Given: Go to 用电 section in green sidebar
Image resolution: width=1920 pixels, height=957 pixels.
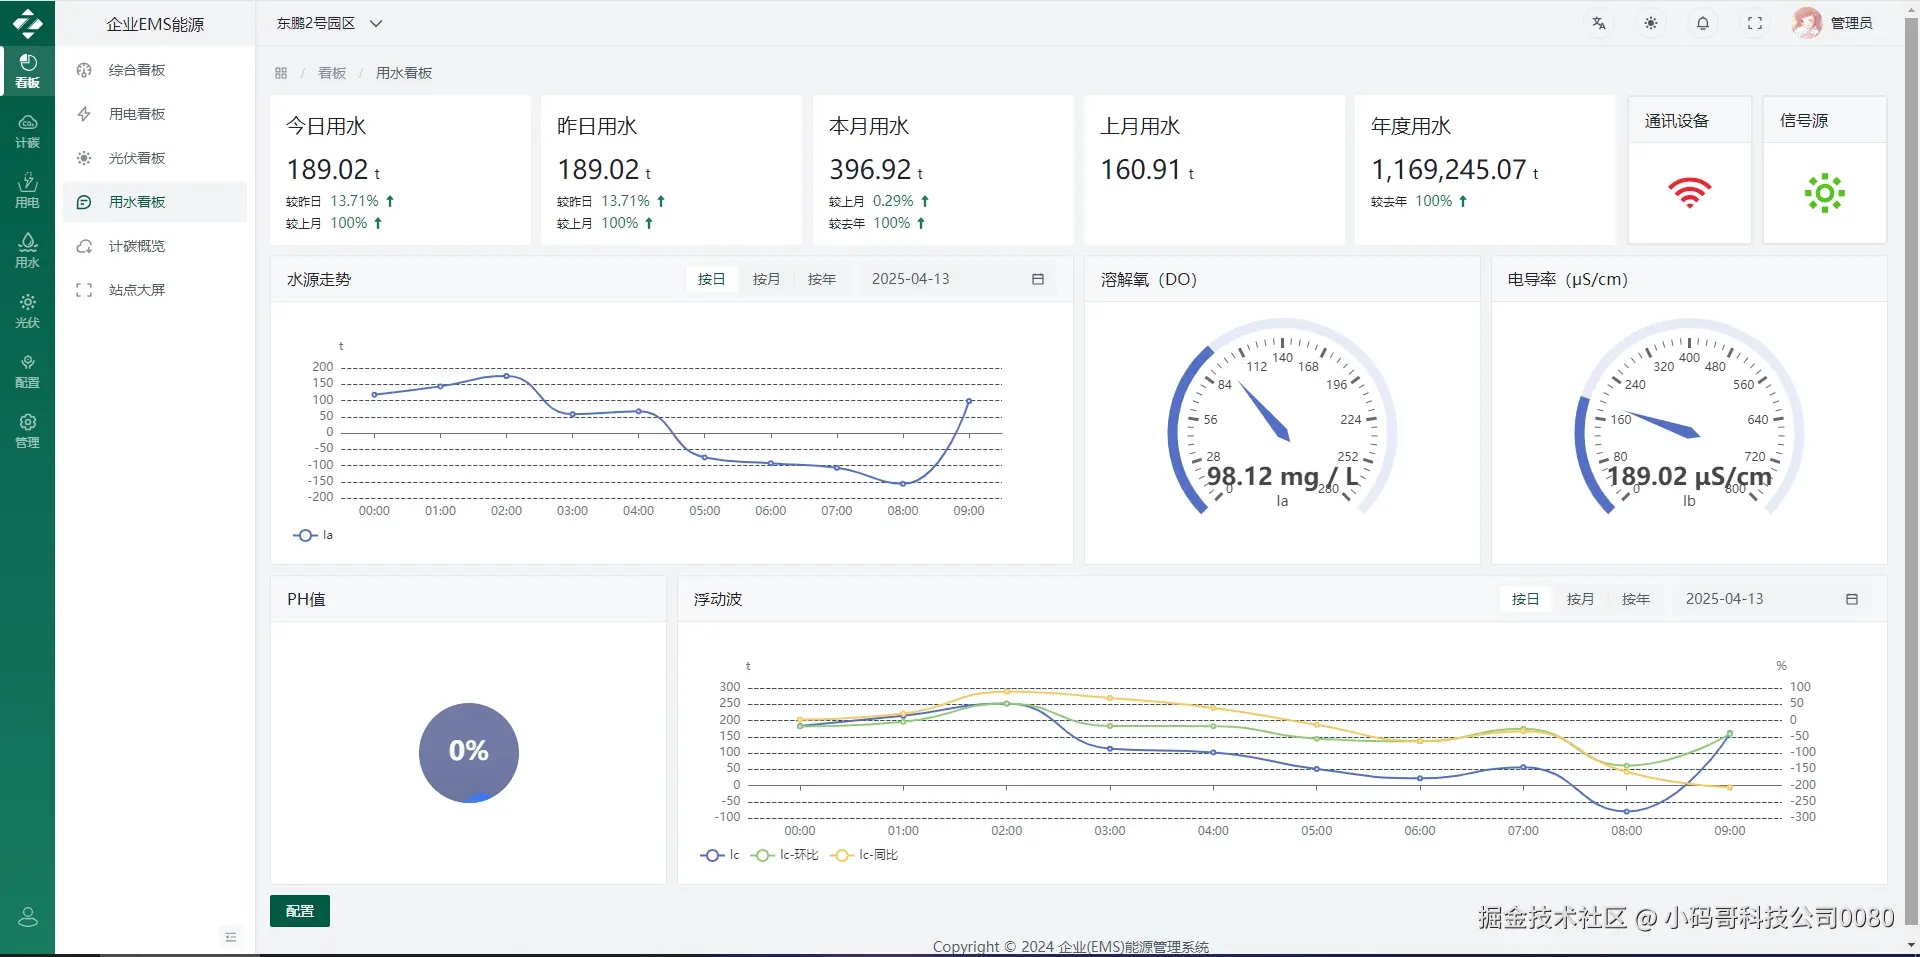Looking at the screenshot, I should [x=27, y=191].
